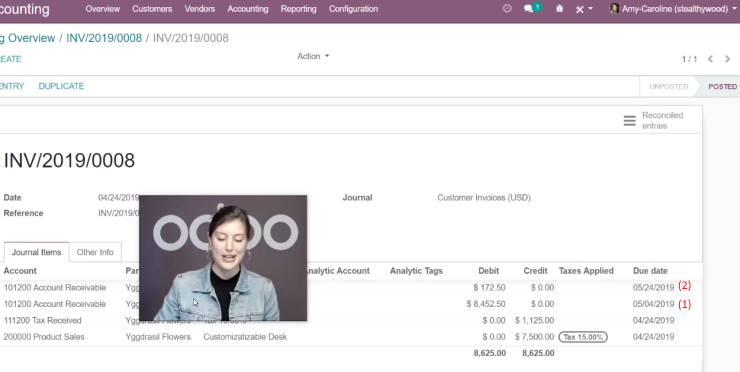Open the activities clock icon
740x372 pixels.
point(507,8)
